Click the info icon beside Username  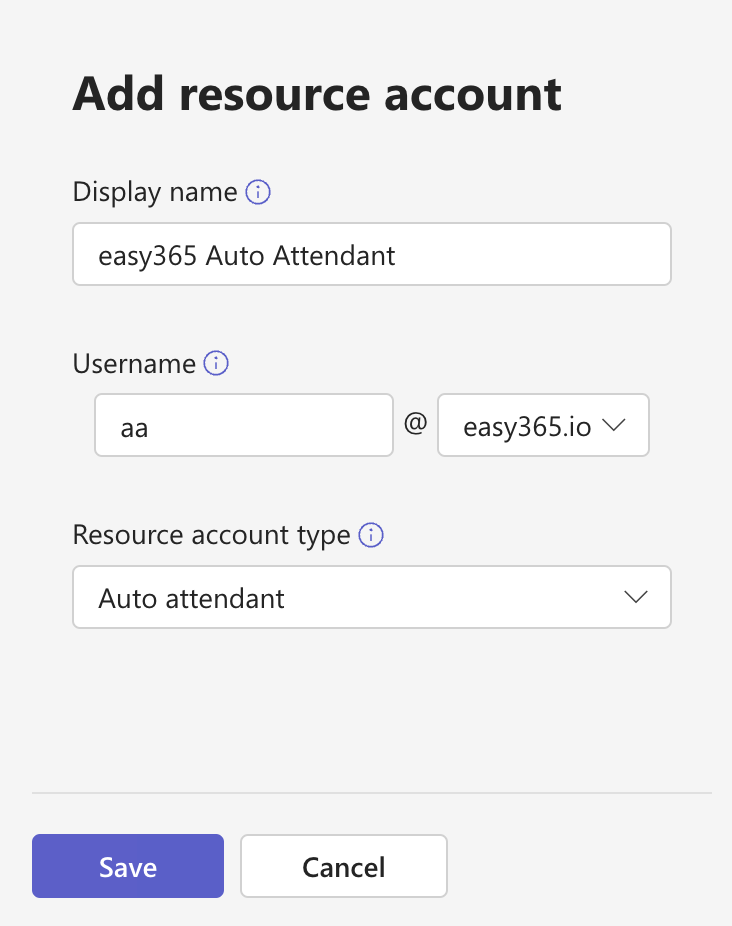[x=215, y=363]
